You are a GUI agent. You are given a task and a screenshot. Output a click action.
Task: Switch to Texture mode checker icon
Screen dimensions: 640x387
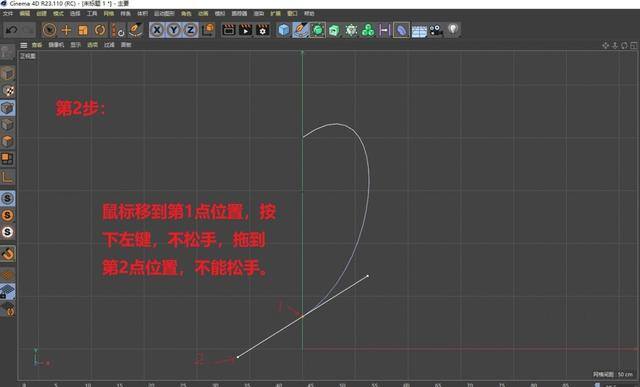pos(7,91)
